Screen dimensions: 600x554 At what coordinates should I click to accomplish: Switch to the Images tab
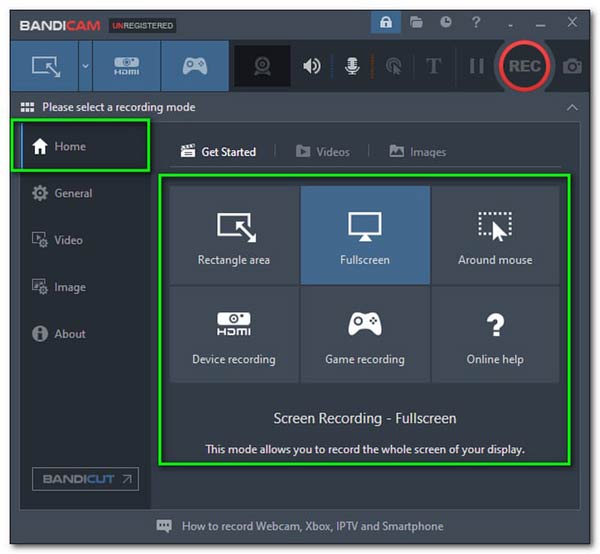[417, 152]
